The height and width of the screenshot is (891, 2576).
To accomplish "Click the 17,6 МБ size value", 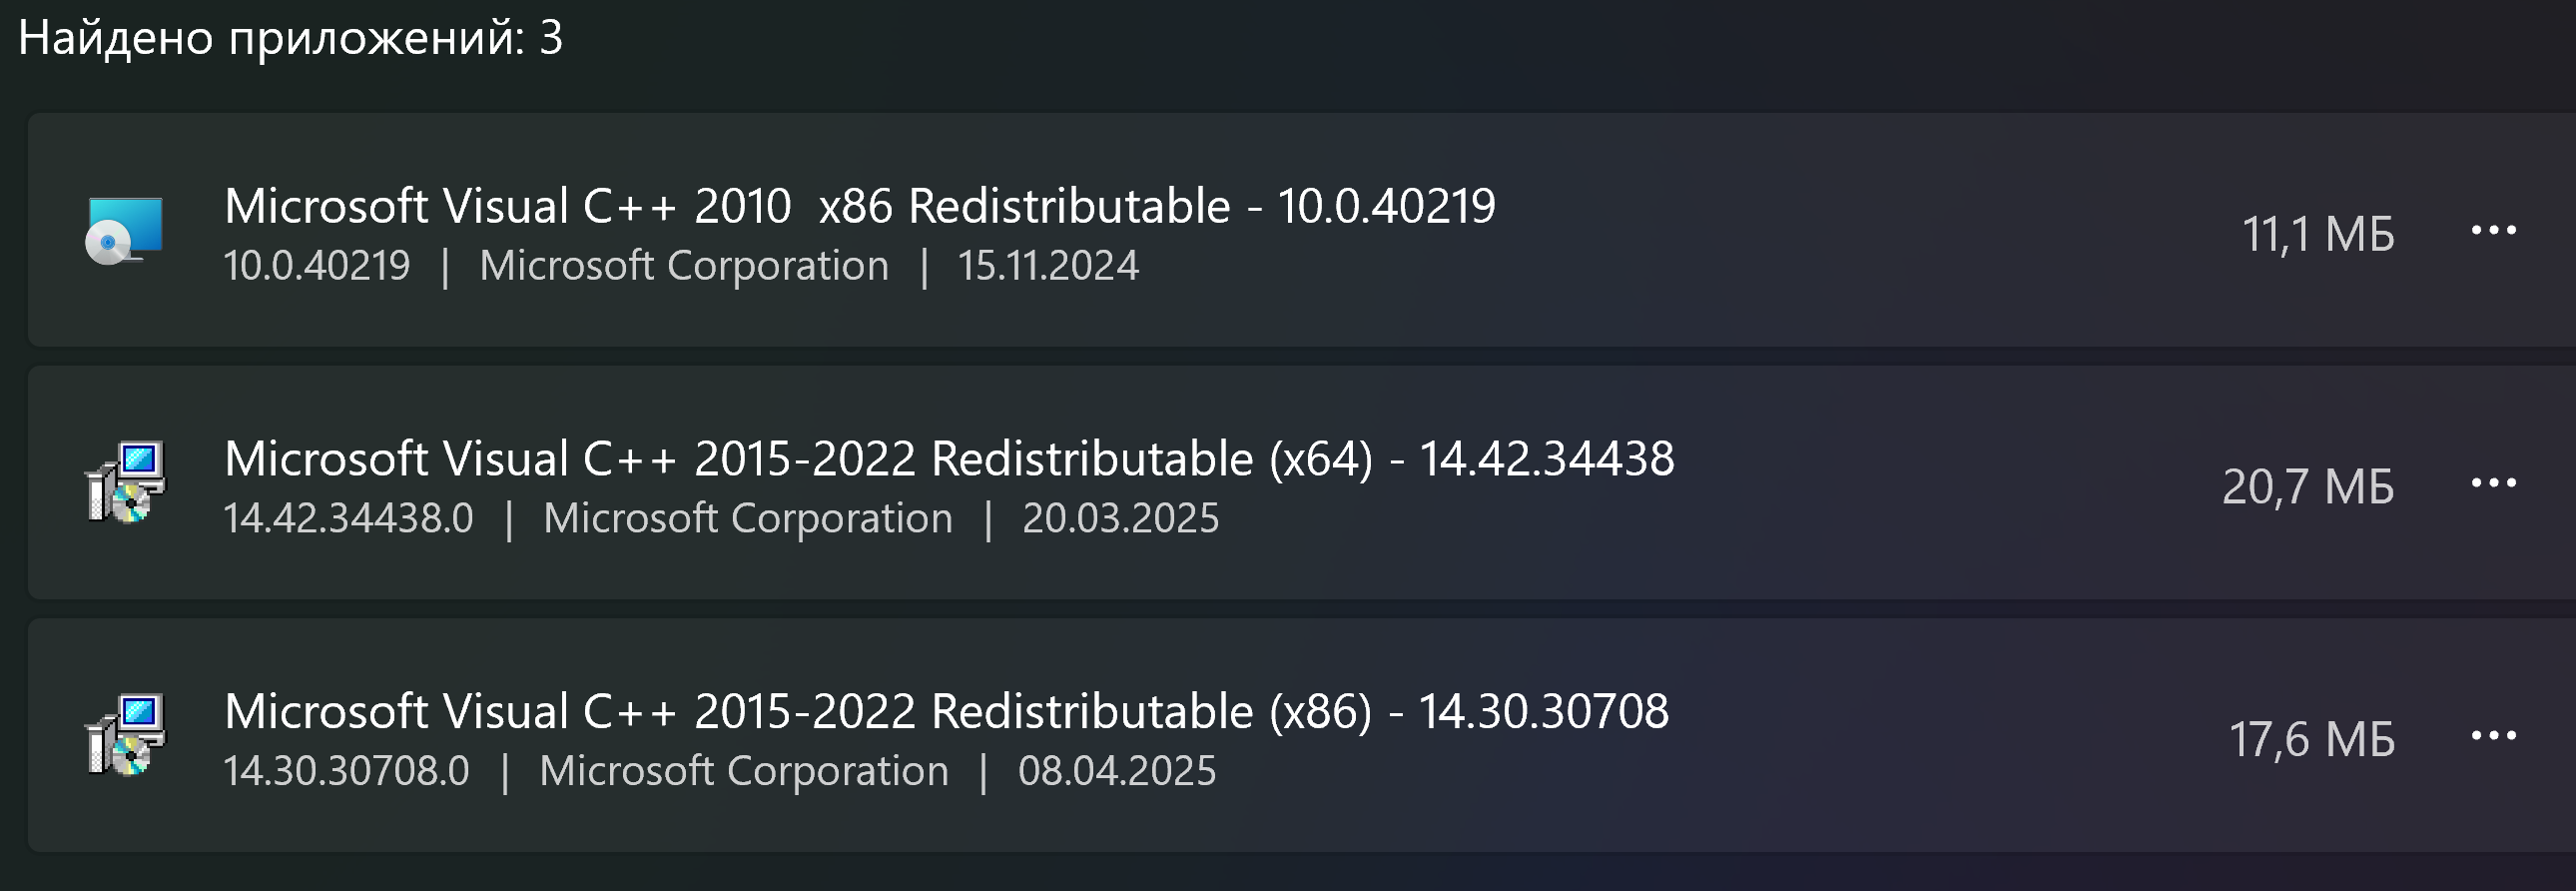I will tap(2312, 741).
